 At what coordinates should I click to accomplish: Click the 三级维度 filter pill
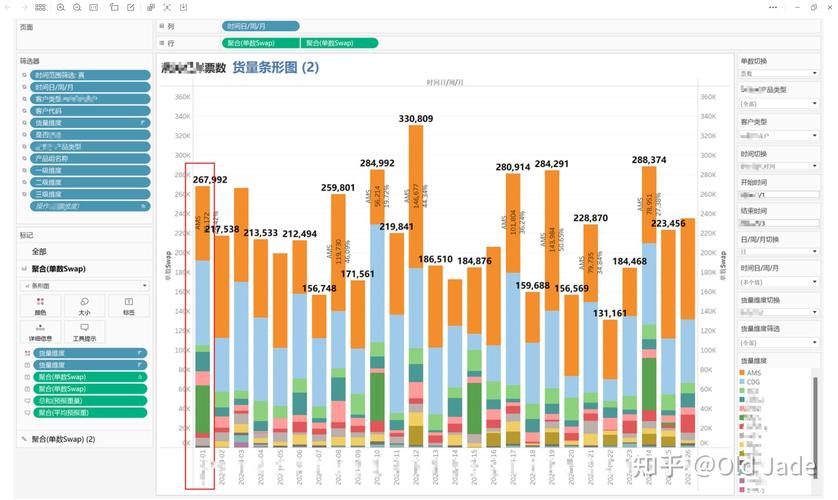[x=90, y=194]
